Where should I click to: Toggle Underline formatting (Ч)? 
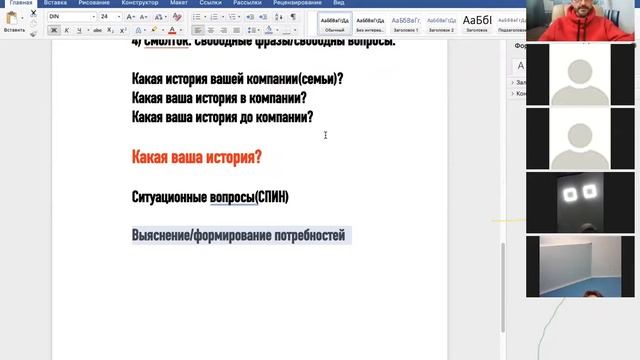pyautogui.click(x=79, y=30)
